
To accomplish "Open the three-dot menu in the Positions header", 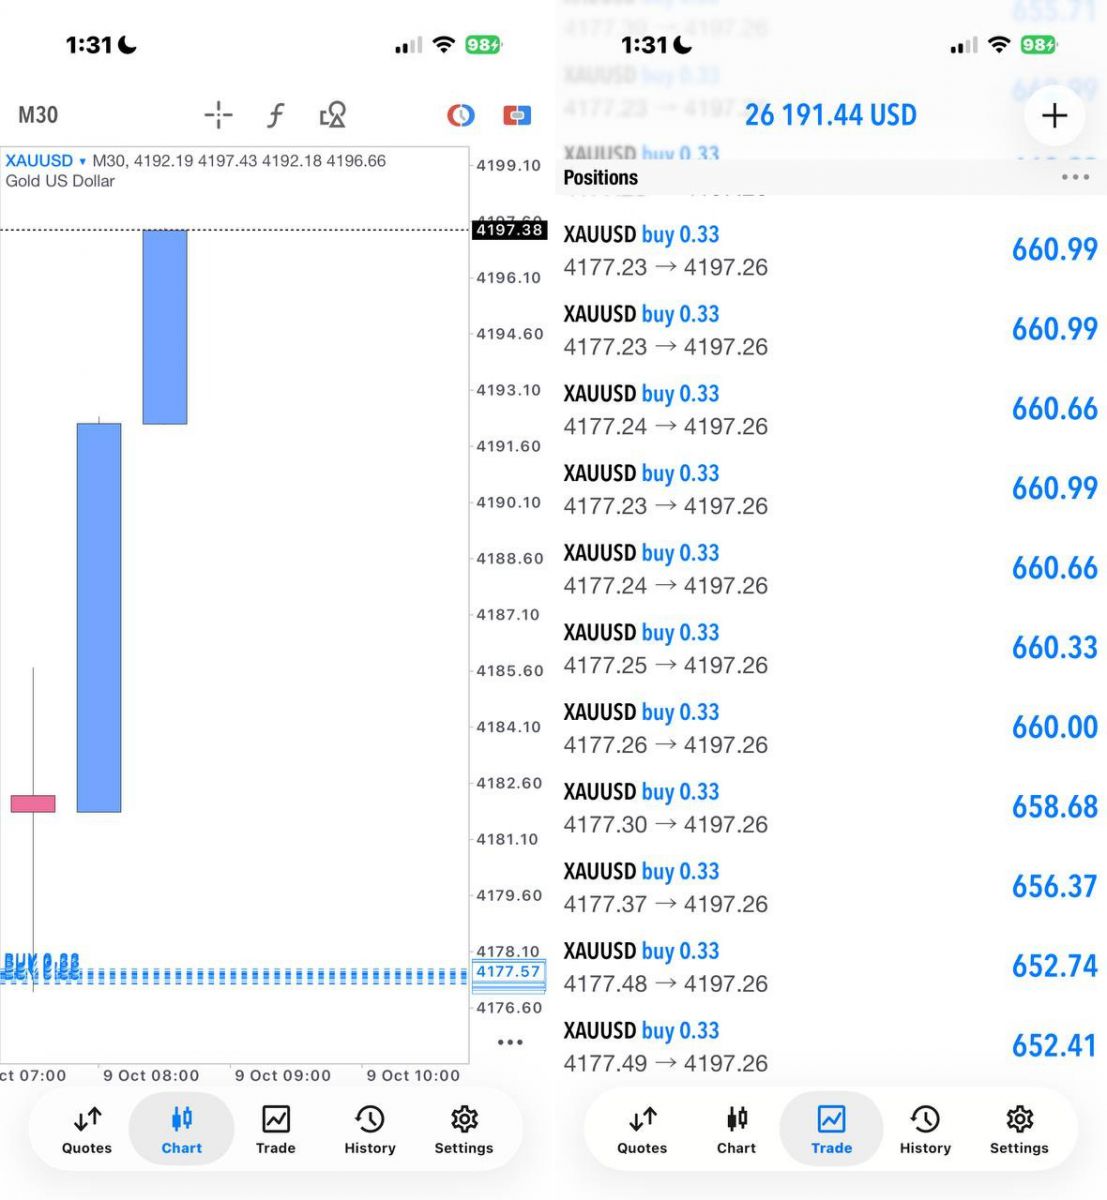I will (1075, 177).
